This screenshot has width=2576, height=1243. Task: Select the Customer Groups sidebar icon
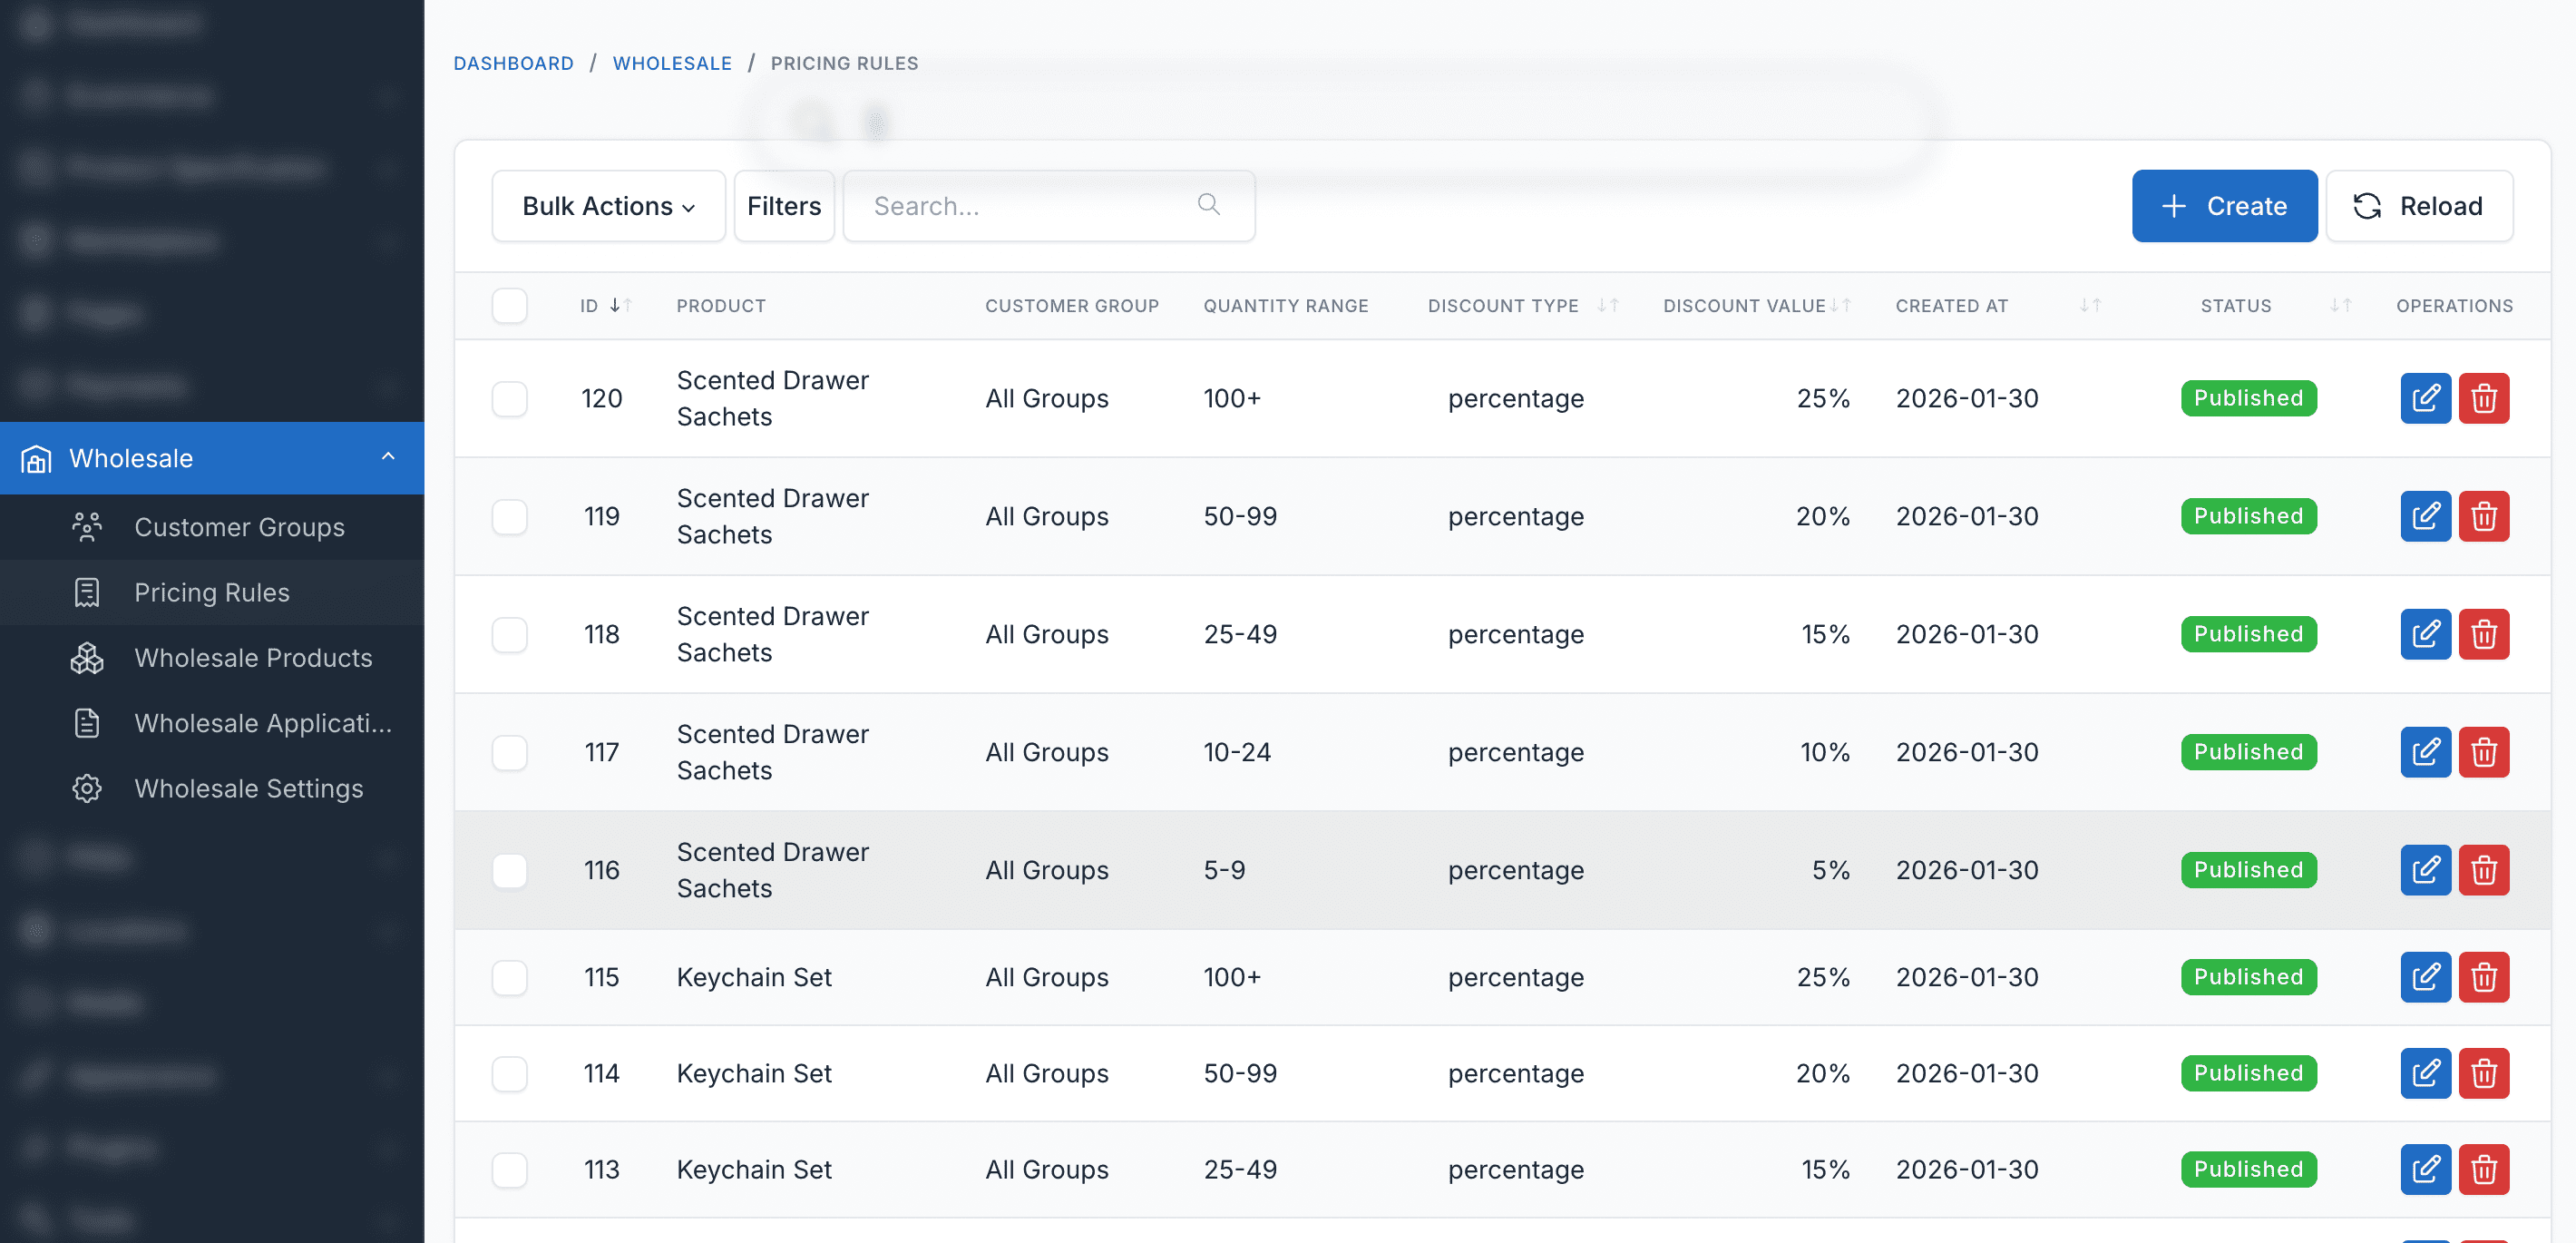[x=87, y=527]
